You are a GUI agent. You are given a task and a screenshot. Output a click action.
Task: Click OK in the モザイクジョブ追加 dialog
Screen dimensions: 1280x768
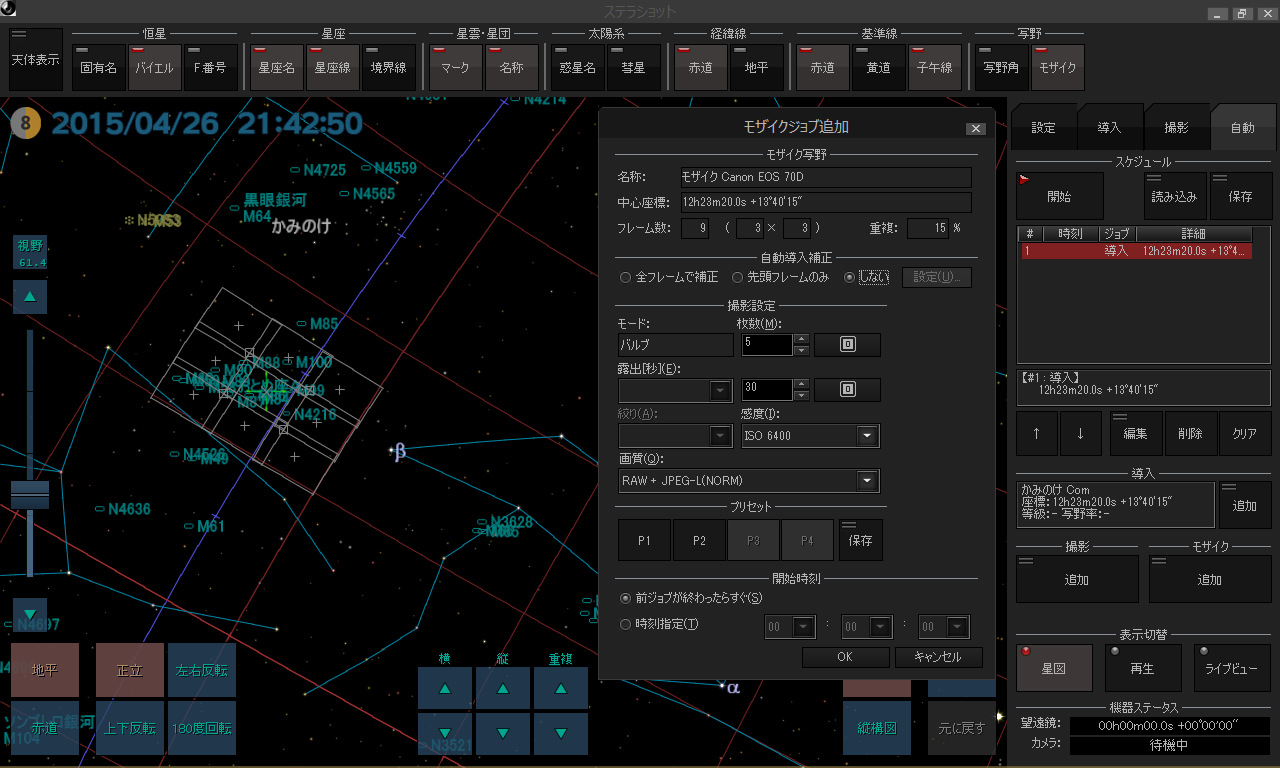tap(845, 657)
